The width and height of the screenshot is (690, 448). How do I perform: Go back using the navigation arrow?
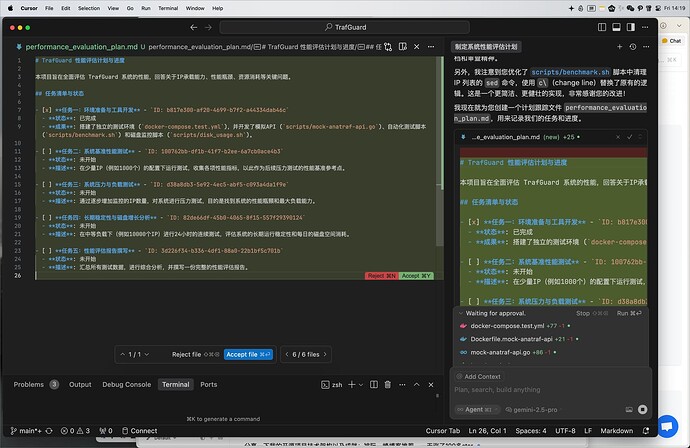coord(194,27)
